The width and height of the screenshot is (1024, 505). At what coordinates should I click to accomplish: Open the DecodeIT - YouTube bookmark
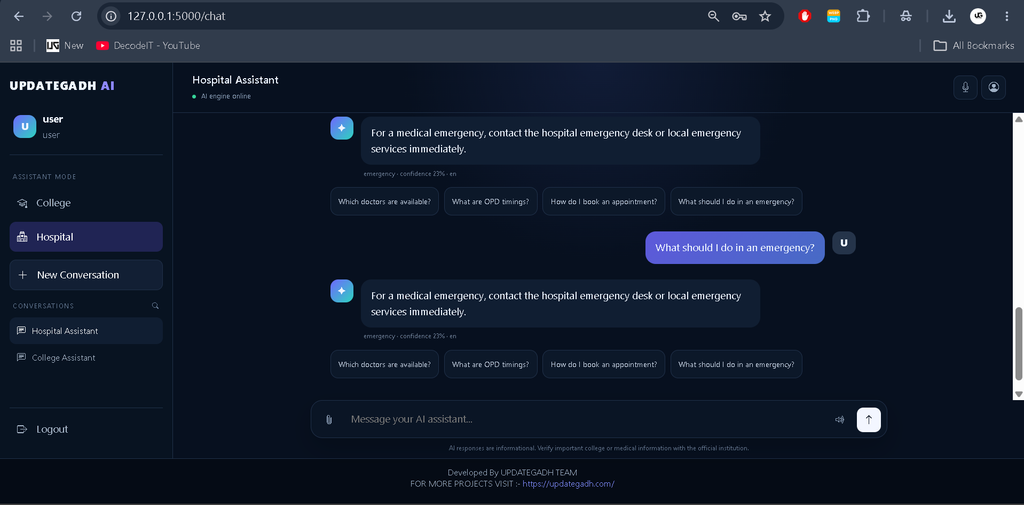coord(148,46)
